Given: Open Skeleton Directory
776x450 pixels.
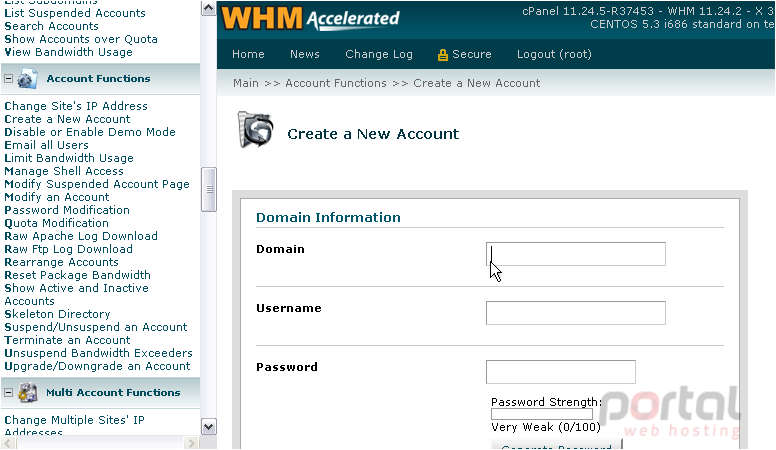Looking at the screenshot, I should [57, 314].
